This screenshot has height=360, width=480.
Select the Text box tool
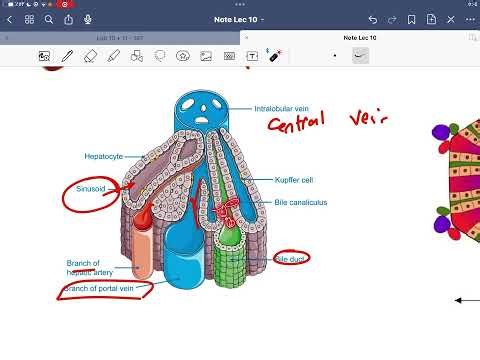coord(252,56)
